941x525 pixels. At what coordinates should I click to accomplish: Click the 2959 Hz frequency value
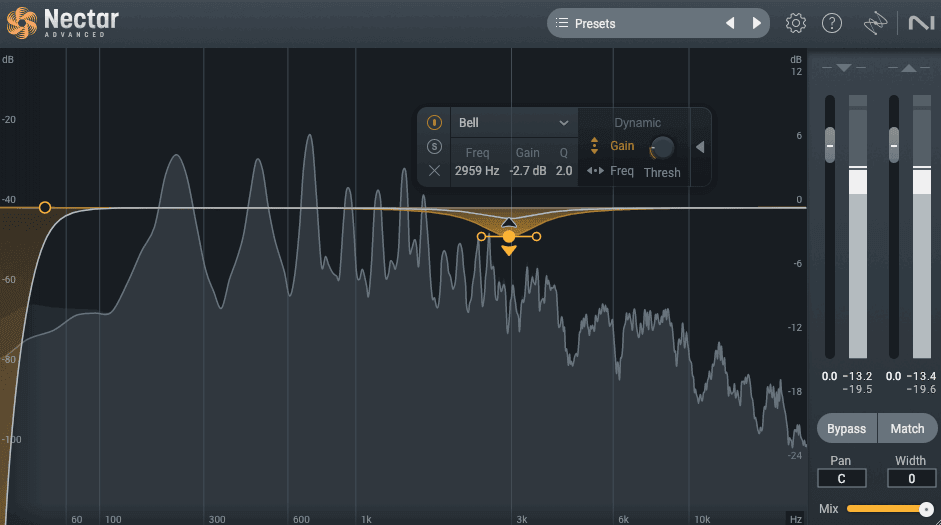click(477, 171)
